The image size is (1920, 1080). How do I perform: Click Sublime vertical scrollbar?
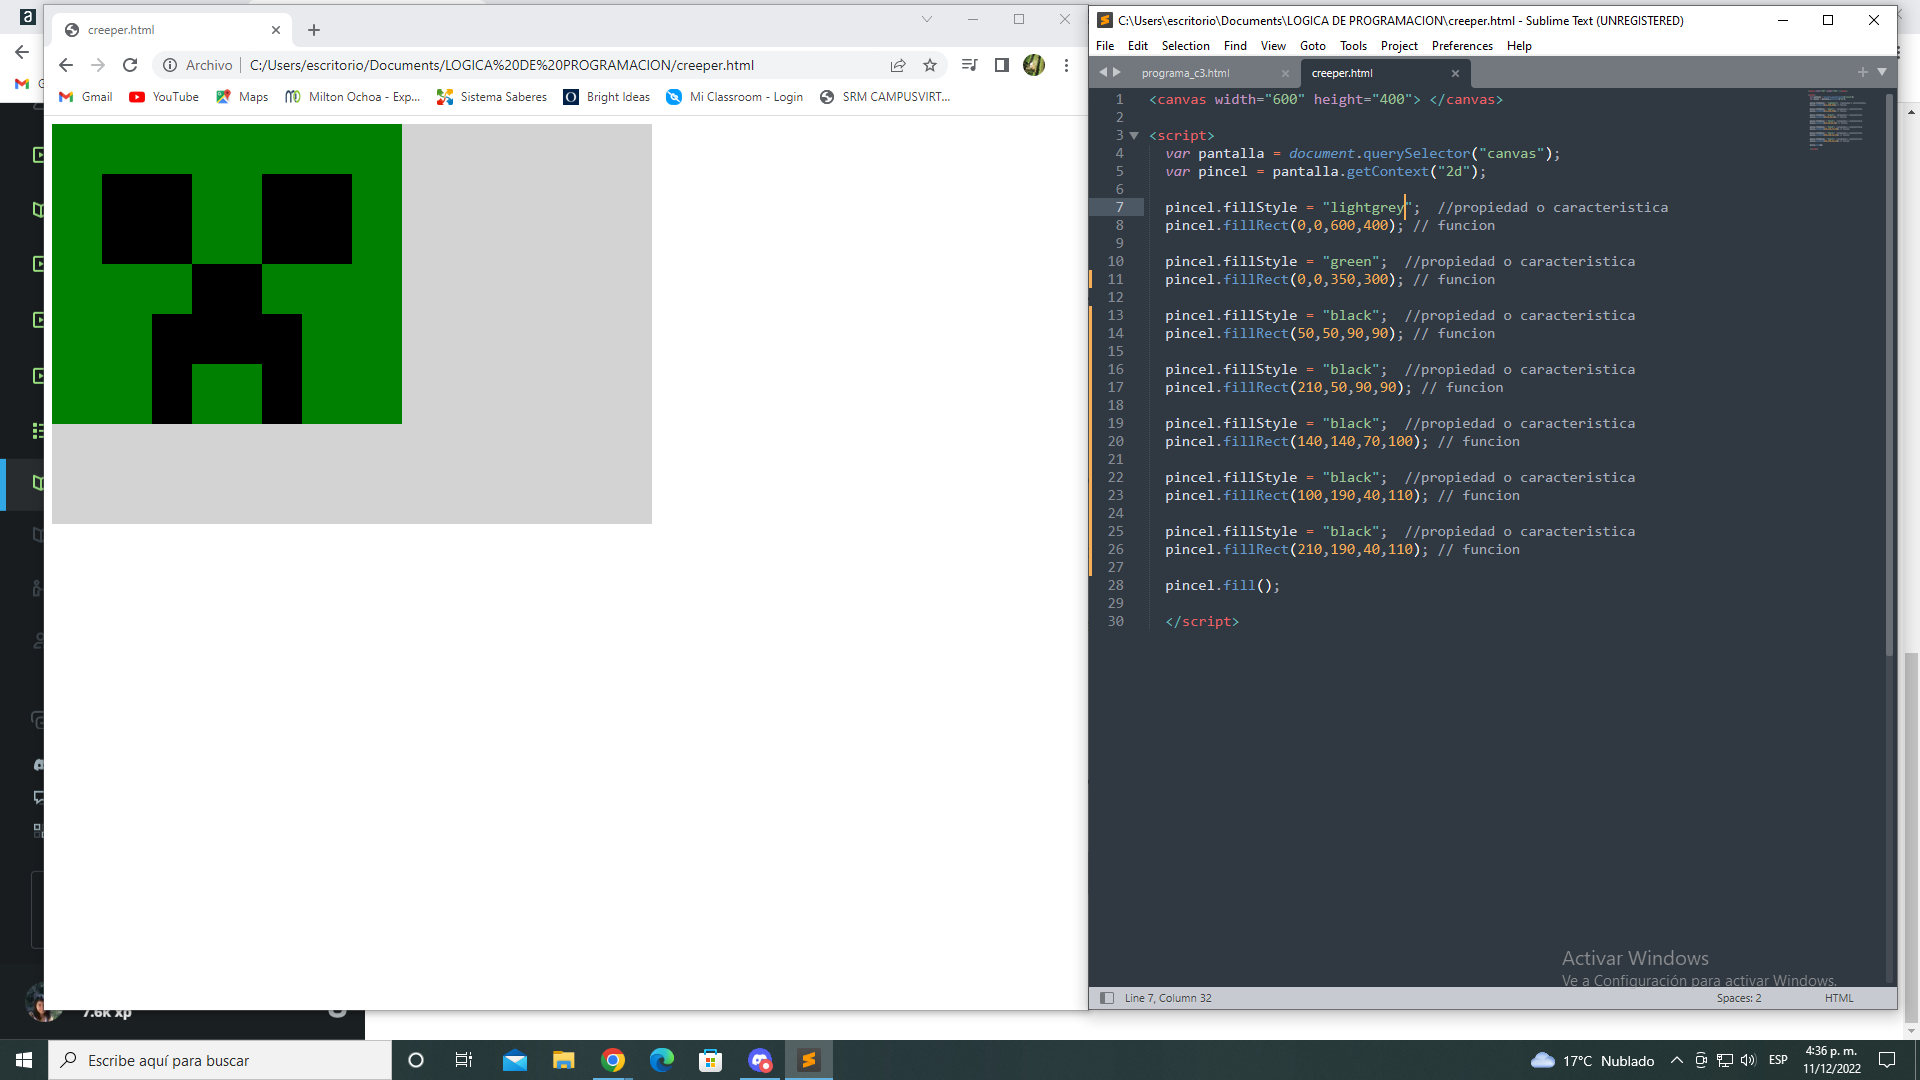[1889, 374]
